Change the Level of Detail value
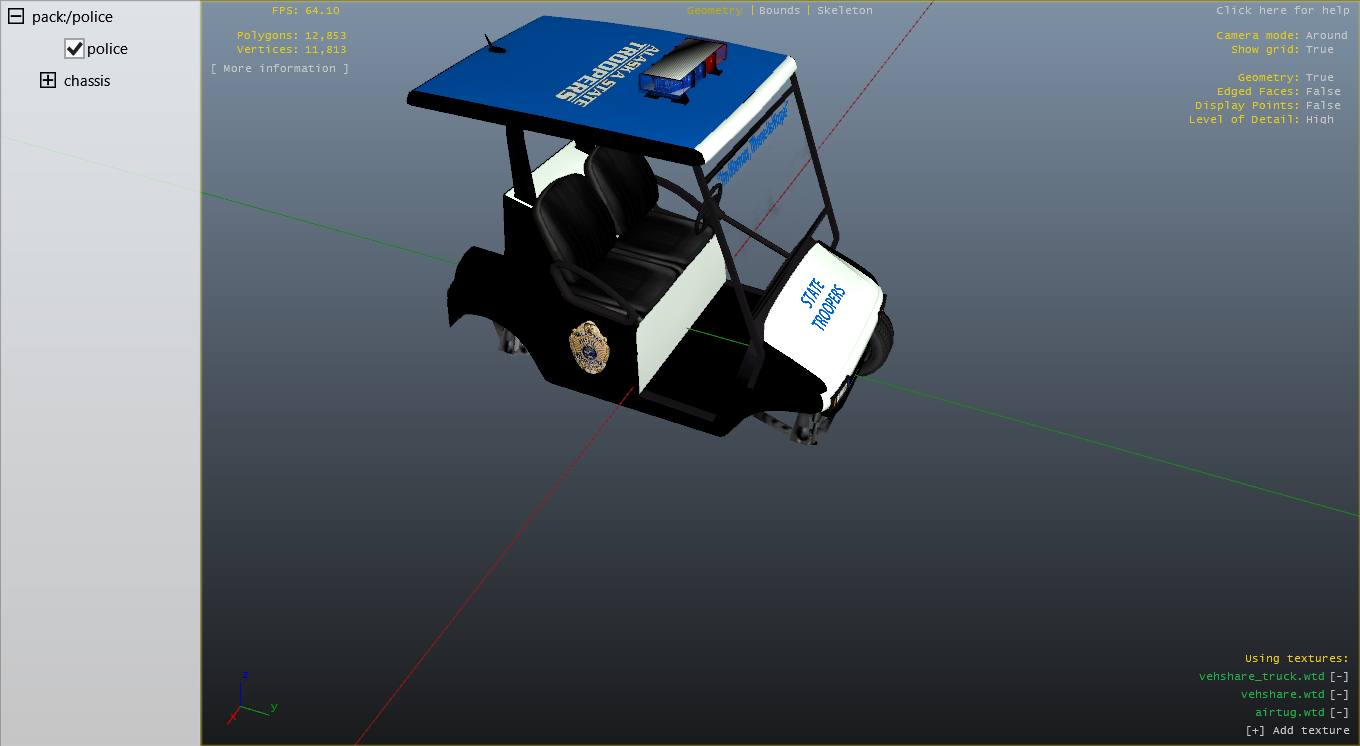The width and height of the screenshot is (1360, 746). (1319, 120)
